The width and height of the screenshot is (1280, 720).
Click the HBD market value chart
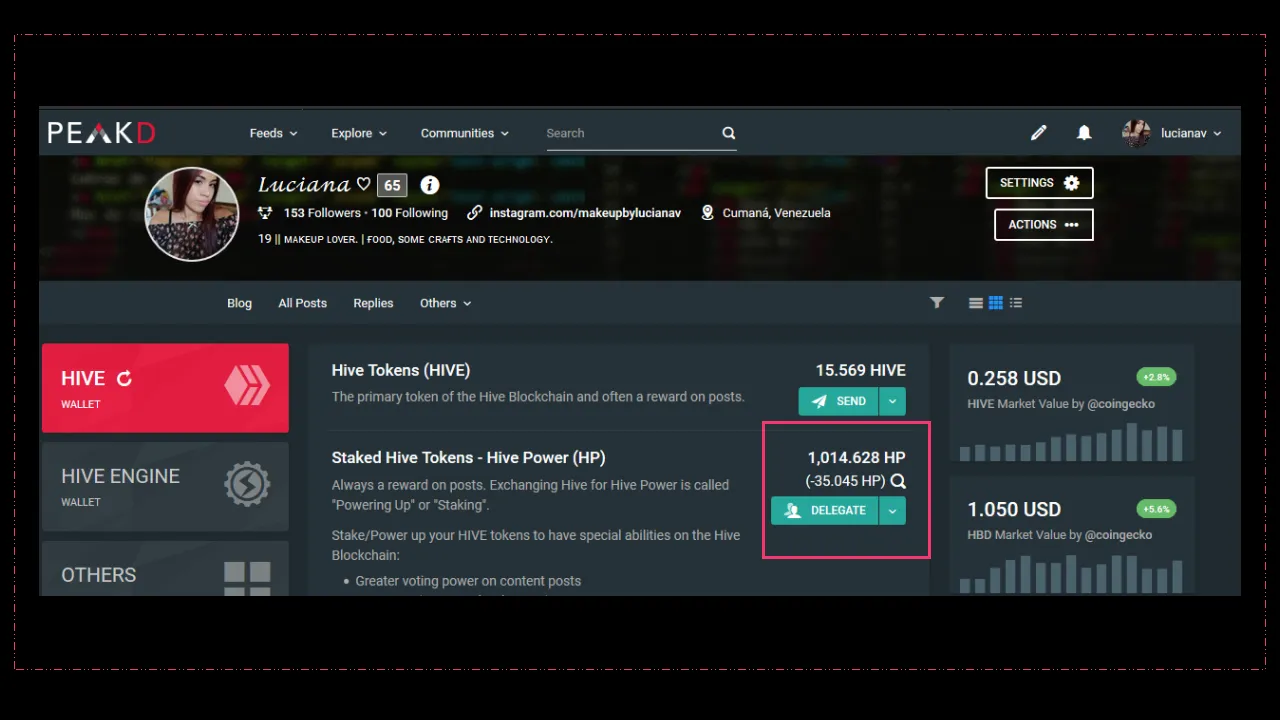[1071, 574]
